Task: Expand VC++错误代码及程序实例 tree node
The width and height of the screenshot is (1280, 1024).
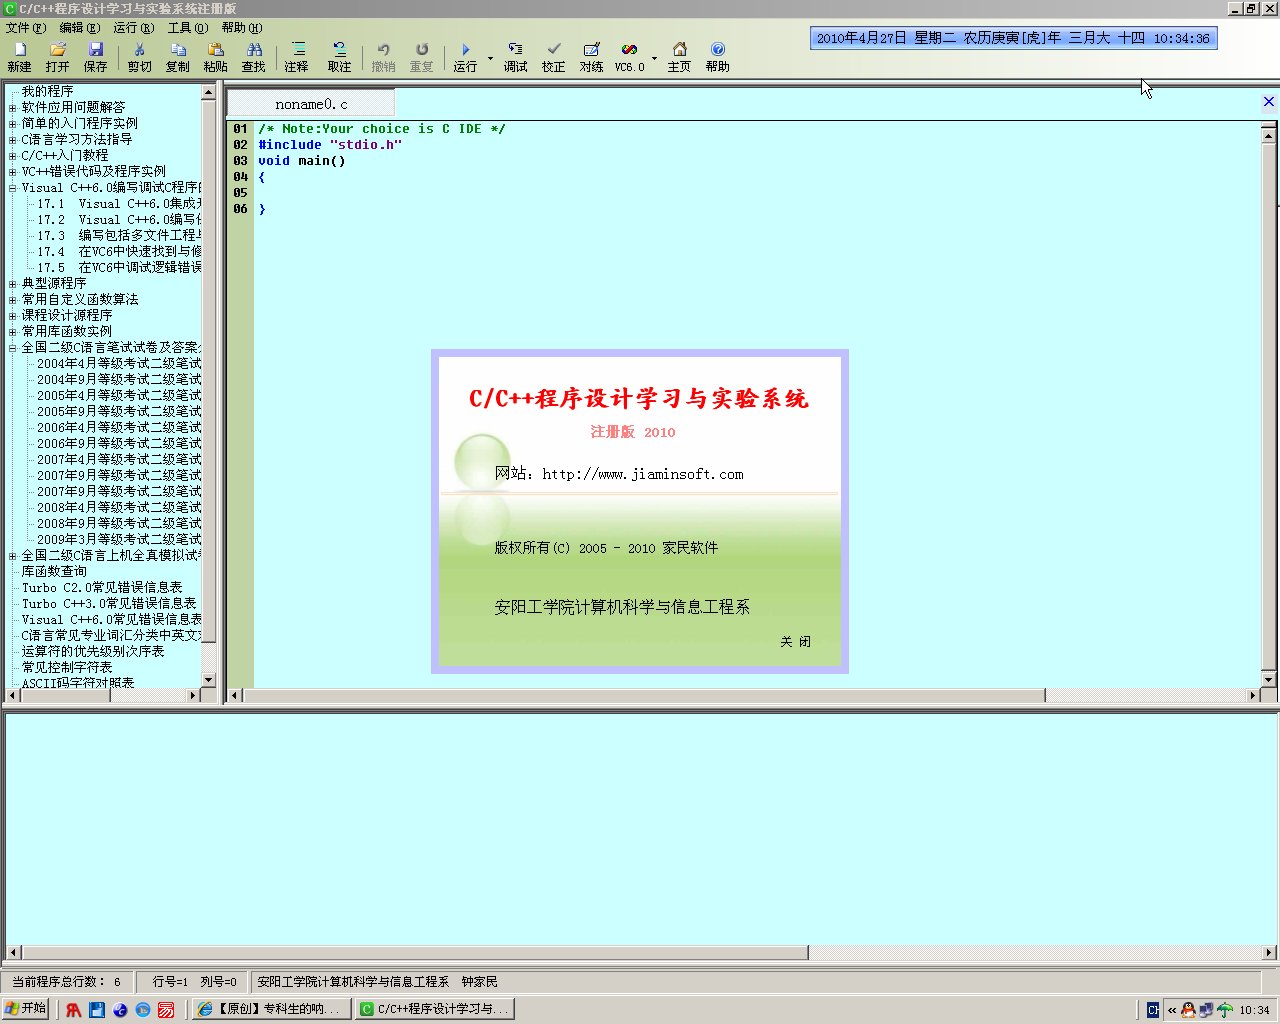Action: (x=13, y=172)
